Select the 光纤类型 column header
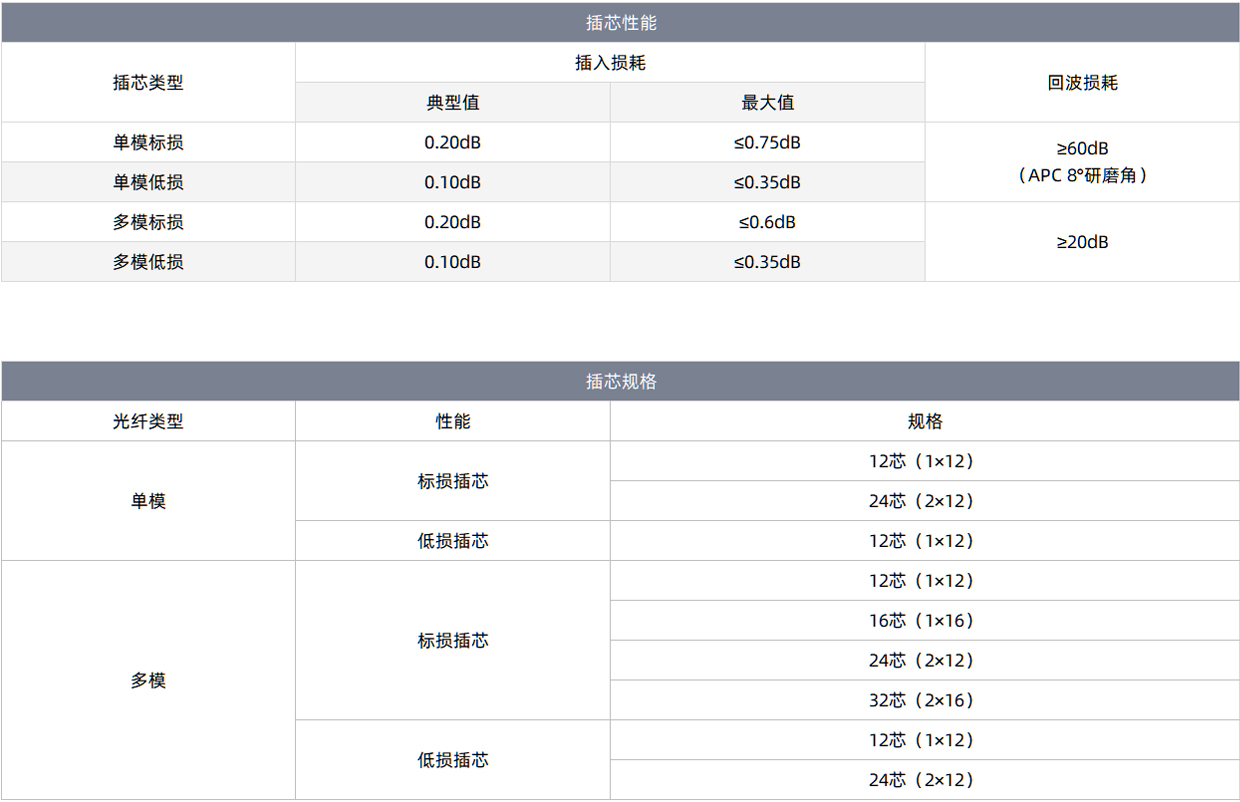Screen dimensions: 1240x802 click(148, 422)
